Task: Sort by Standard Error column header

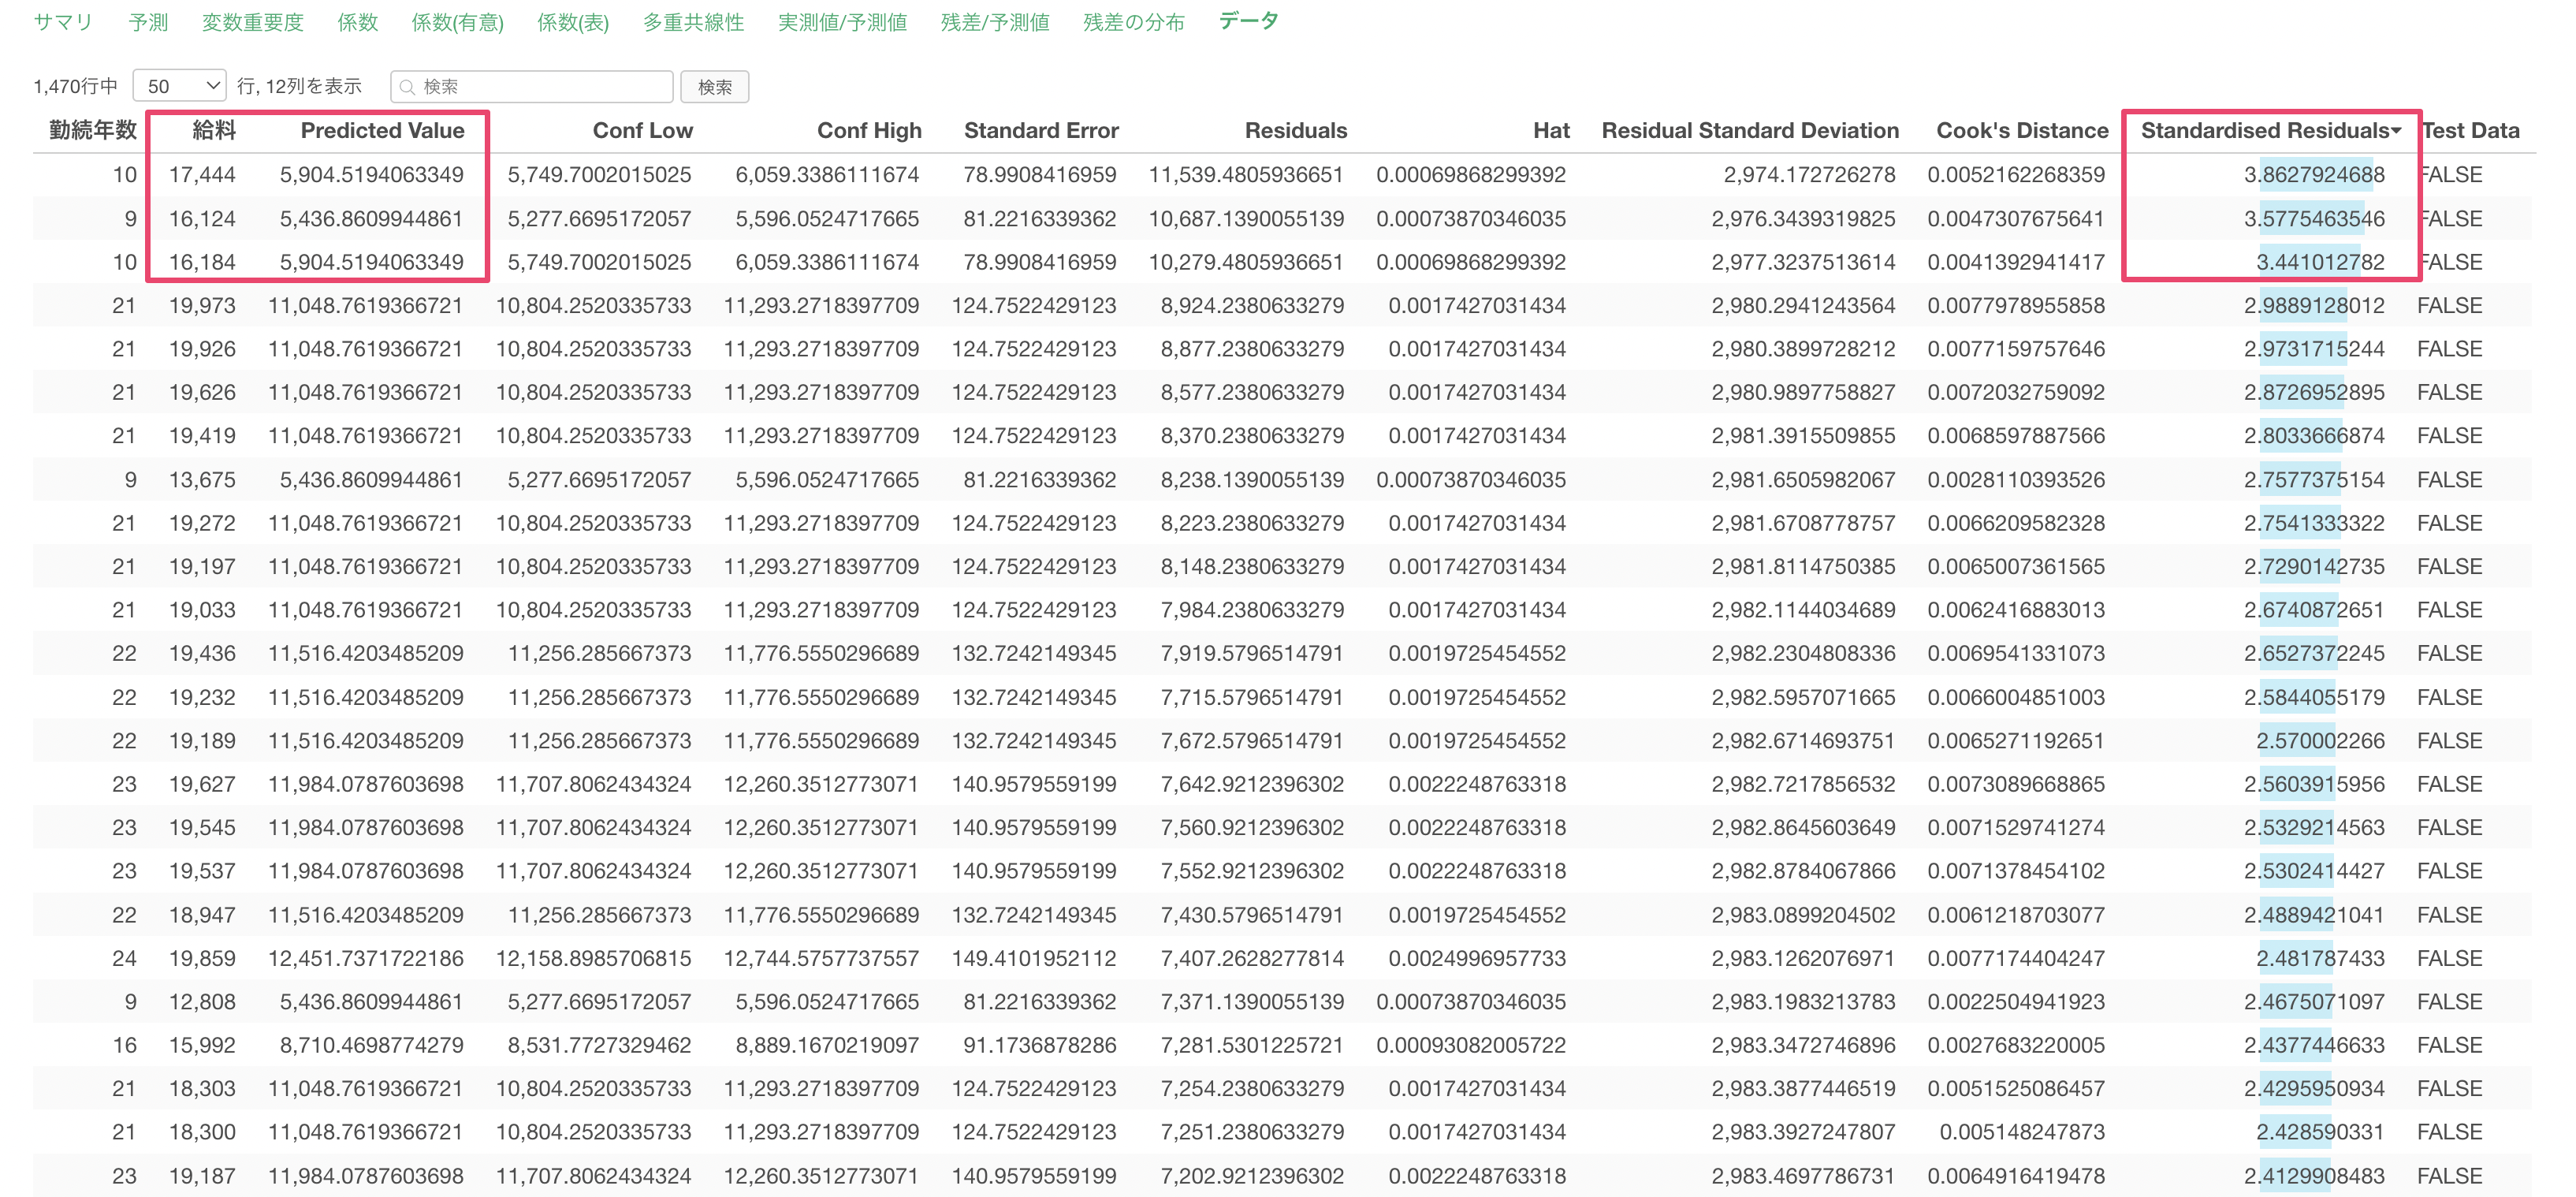Action: (1041, 130)
